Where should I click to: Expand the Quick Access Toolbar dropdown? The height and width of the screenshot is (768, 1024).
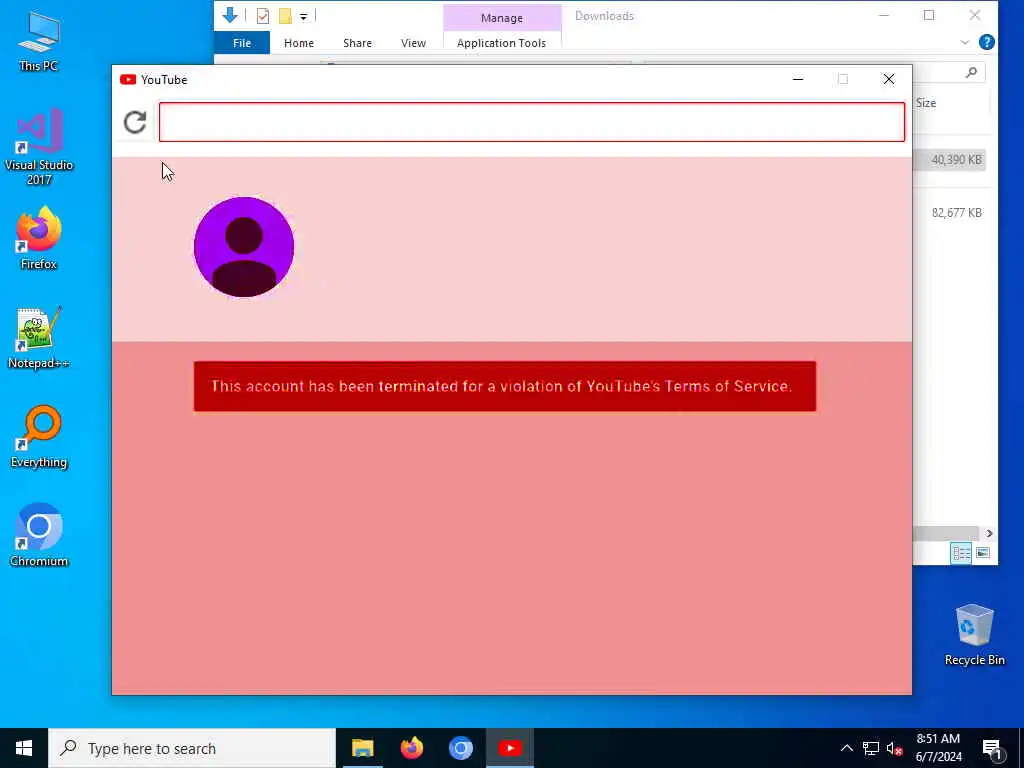pos(303,16)
